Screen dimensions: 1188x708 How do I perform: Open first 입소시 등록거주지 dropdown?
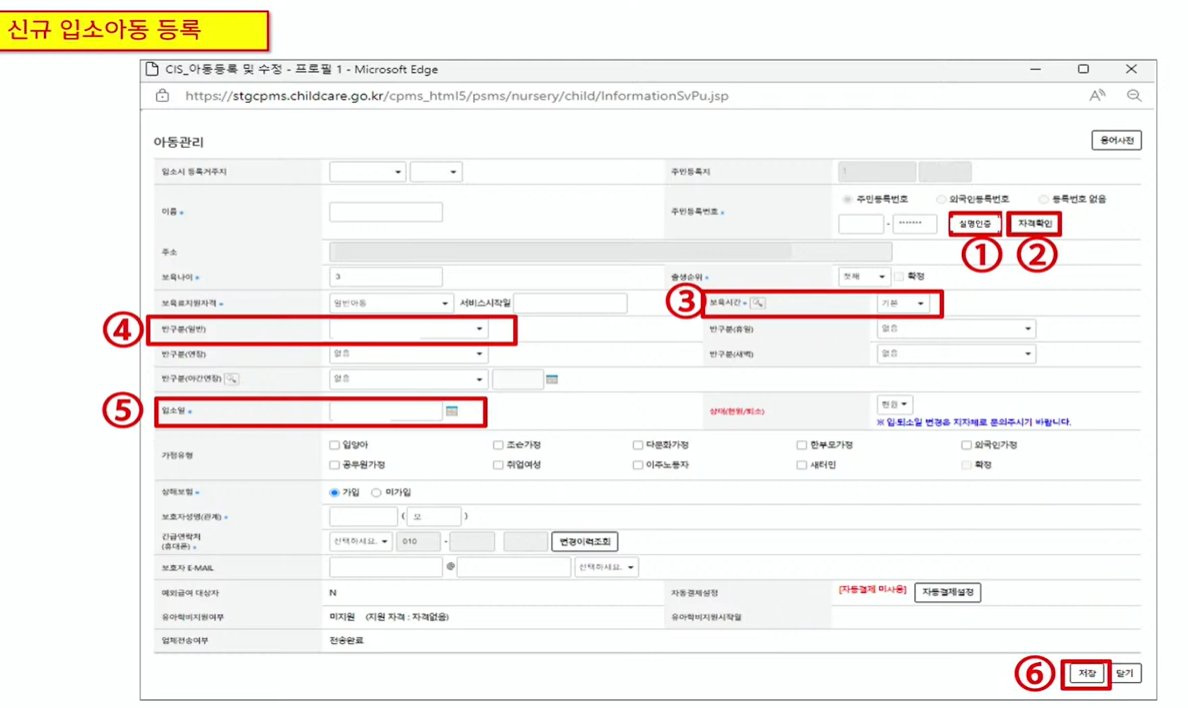pyautogui.click(x=367, y=172)
